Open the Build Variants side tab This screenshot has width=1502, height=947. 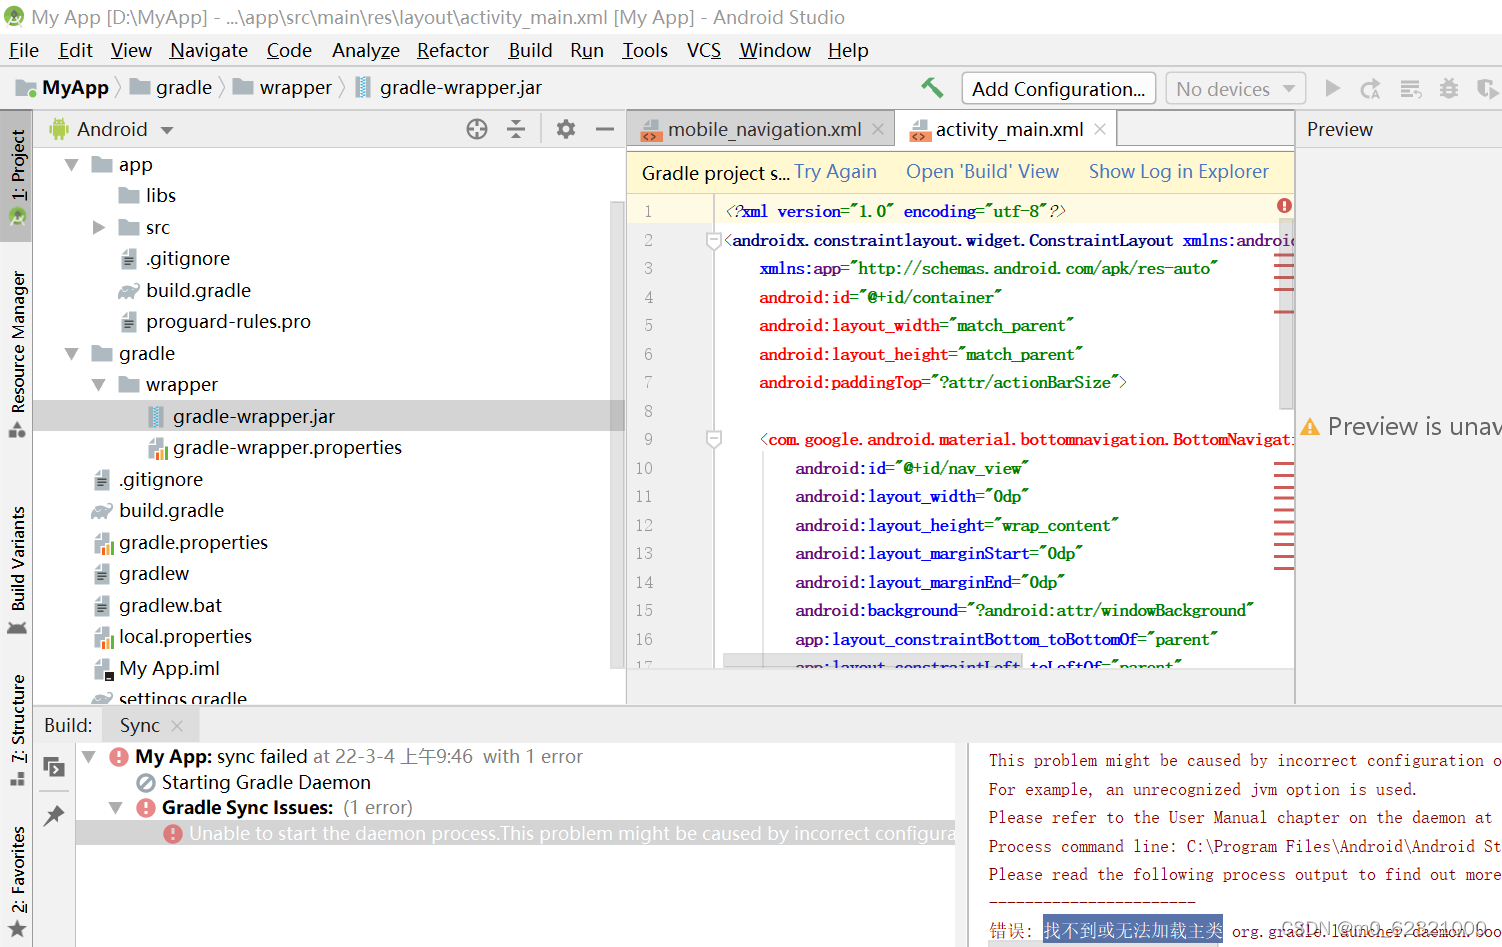(x=17, y=570)
